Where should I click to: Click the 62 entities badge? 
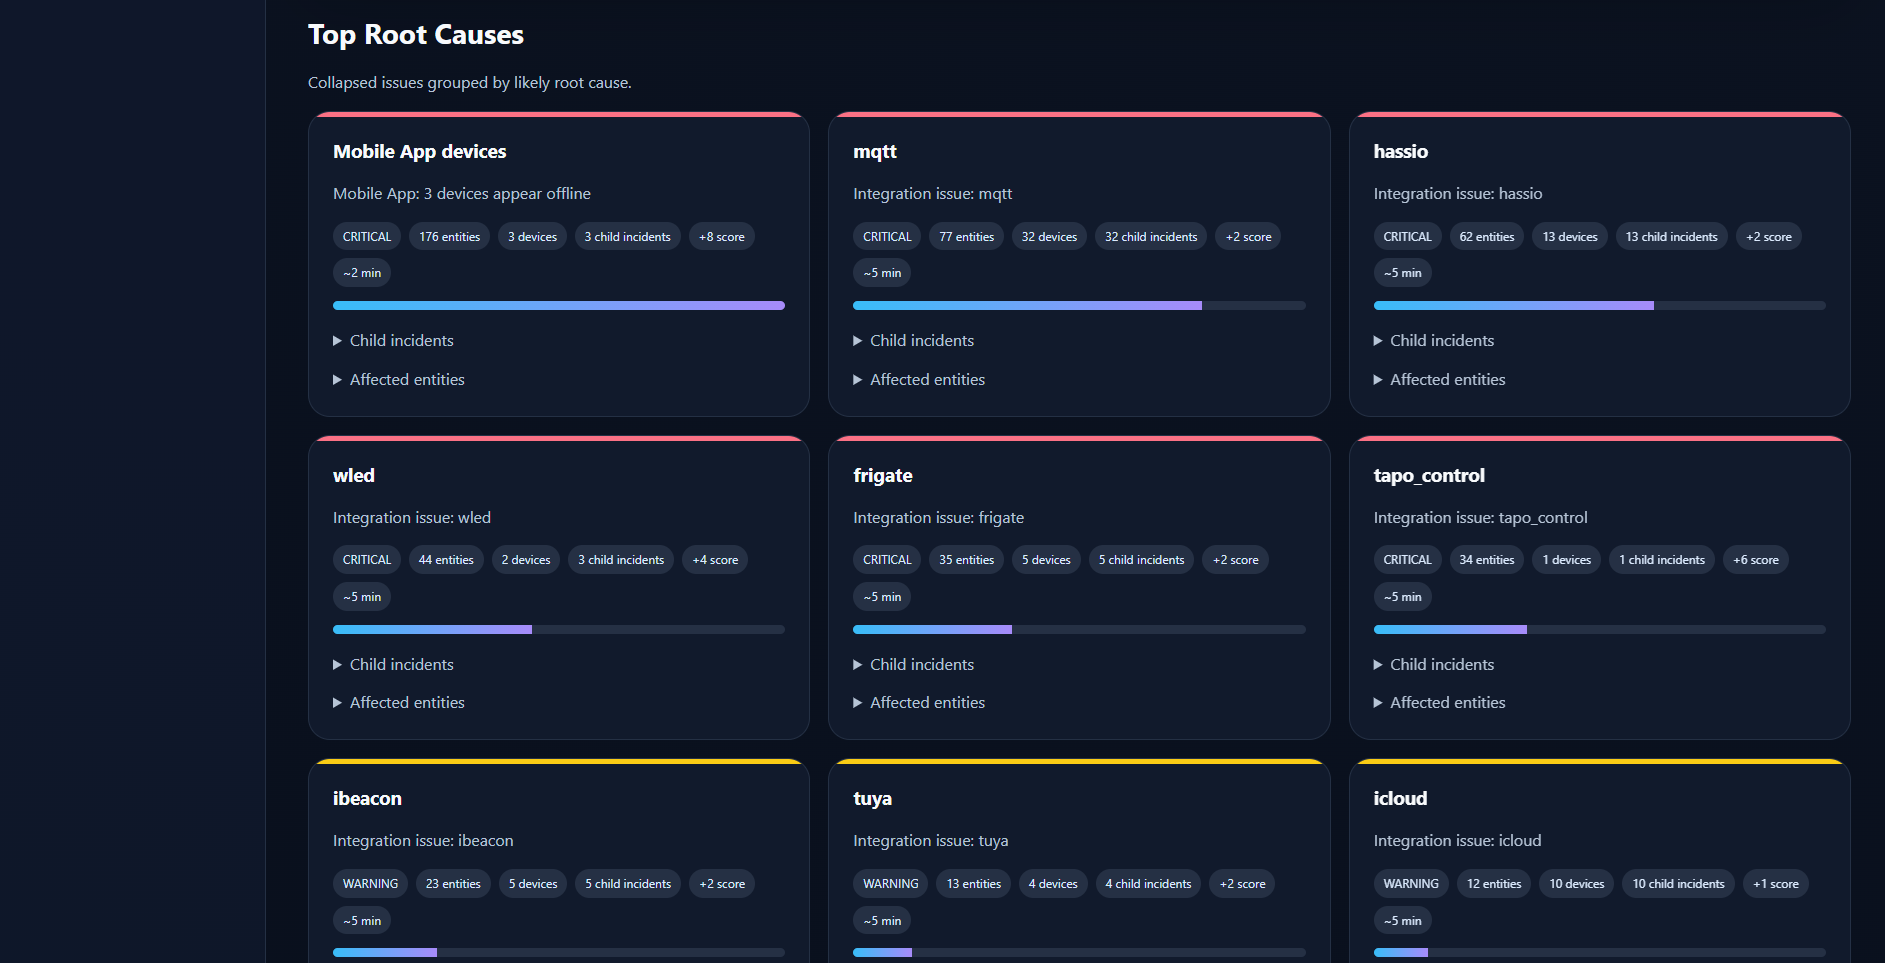1487,237
